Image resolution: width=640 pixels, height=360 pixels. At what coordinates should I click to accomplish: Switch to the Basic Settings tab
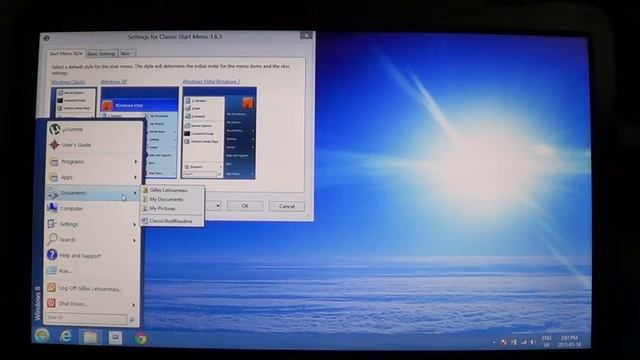pyautogui.click(x=101, y=53)
